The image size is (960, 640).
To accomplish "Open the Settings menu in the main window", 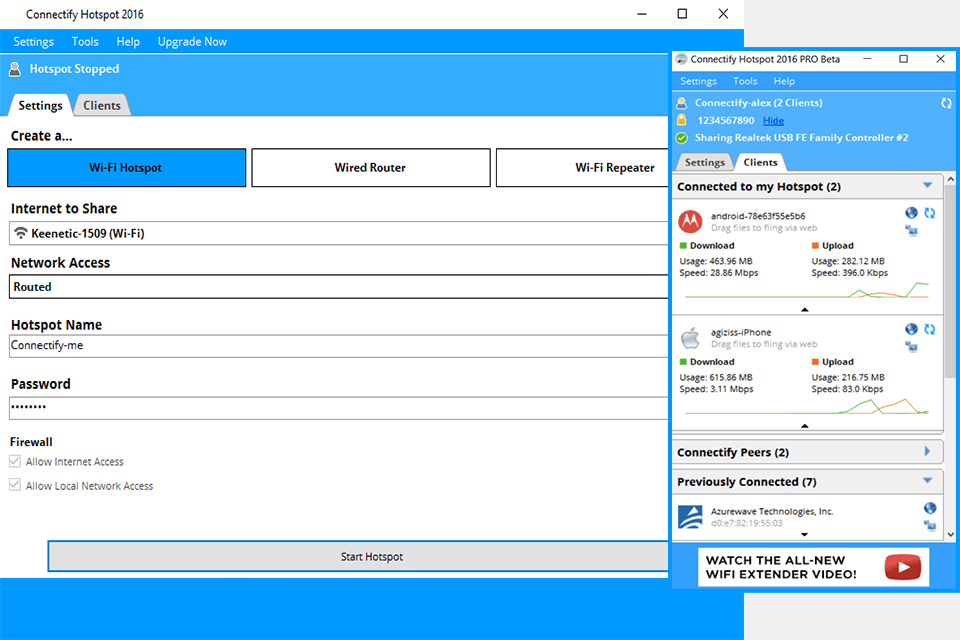I will [x=34, y=42].
